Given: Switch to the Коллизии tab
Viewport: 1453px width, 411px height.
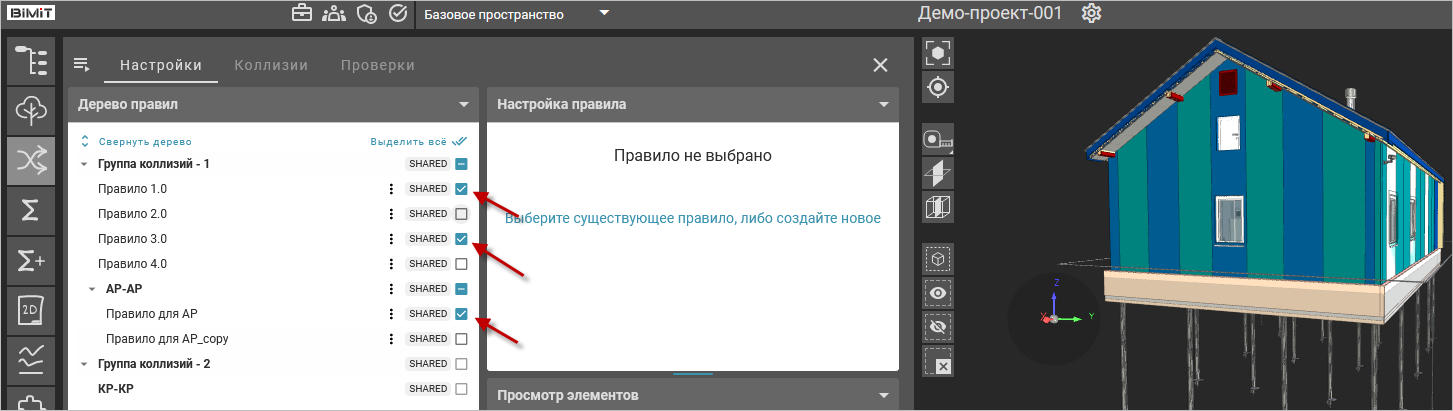Looking at the screenshot, I should pyautogui.click(x=271, y=65).
